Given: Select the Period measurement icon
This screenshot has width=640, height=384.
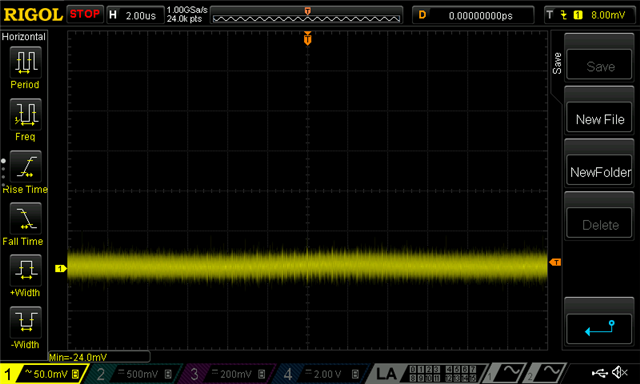Looking at the screenshot, I should [25, 63].
